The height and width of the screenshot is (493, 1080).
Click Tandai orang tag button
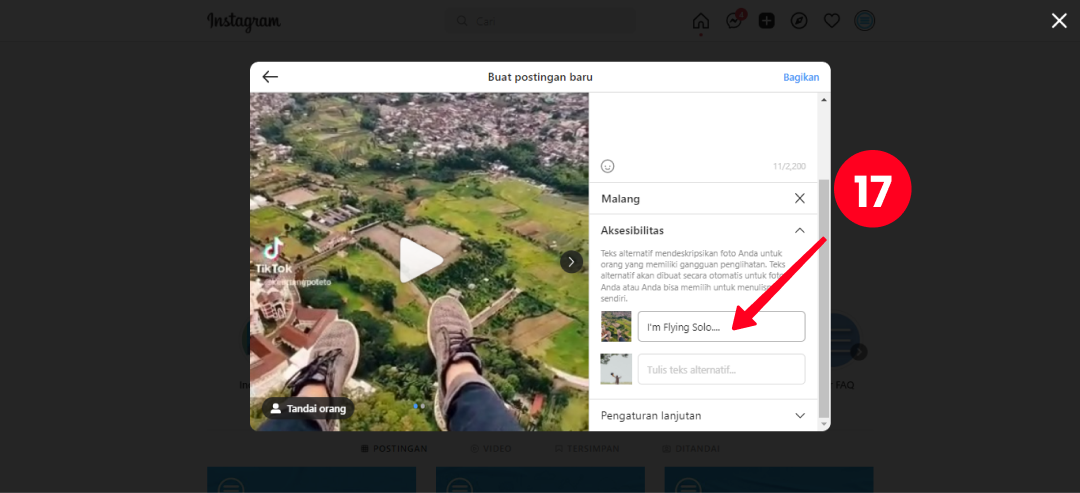308,408
